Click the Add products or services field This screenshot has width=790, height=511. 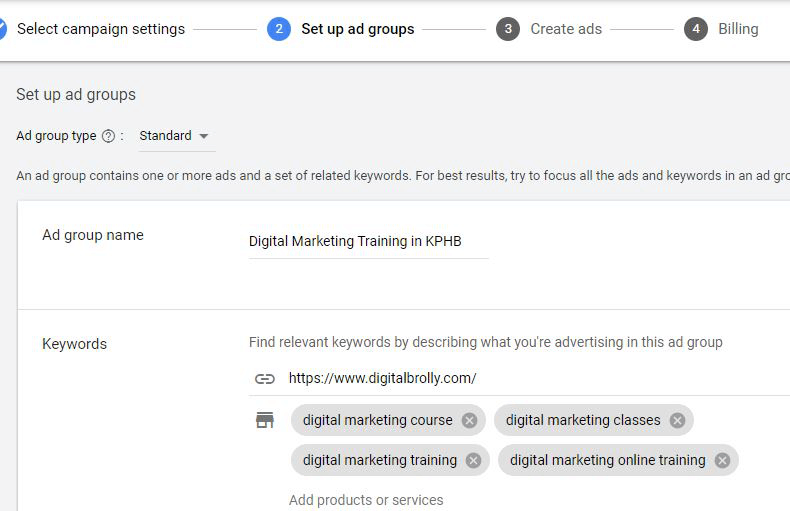pos(366,500)
